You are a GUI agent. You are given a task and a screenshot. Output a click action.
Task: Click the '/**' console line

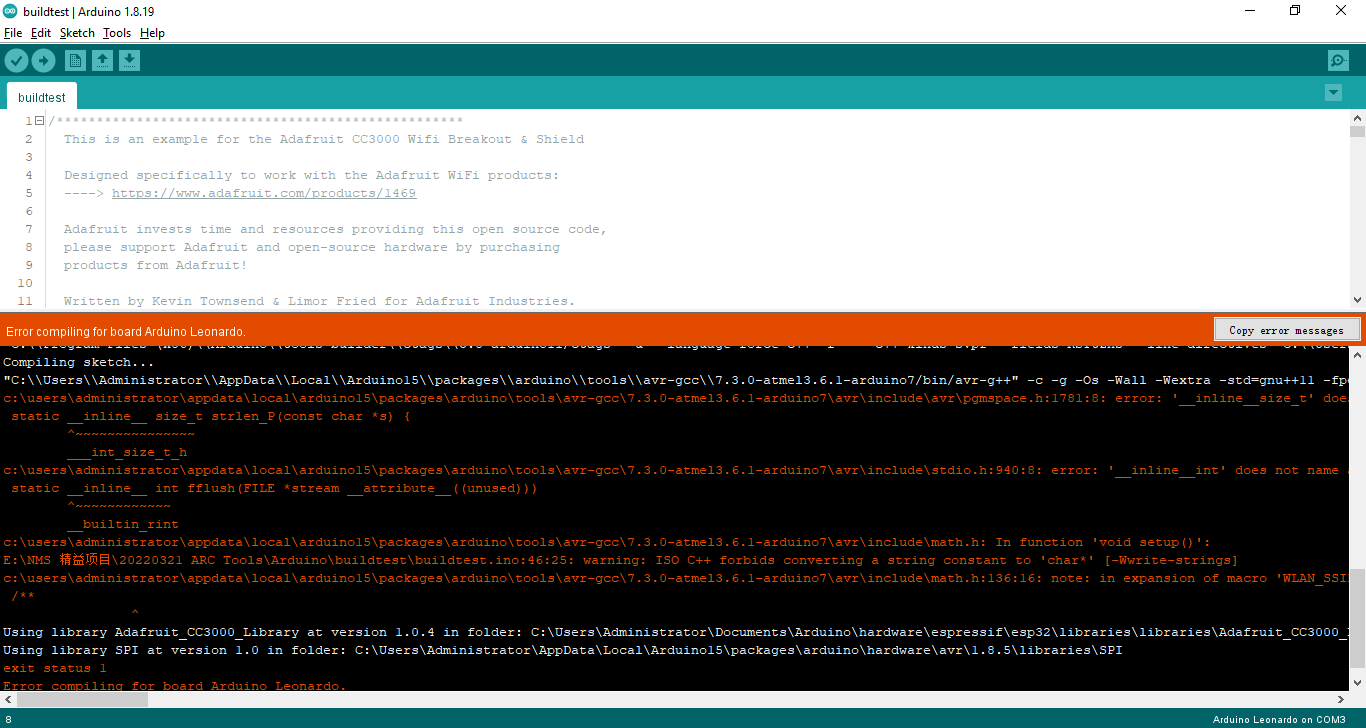point(23,596)
